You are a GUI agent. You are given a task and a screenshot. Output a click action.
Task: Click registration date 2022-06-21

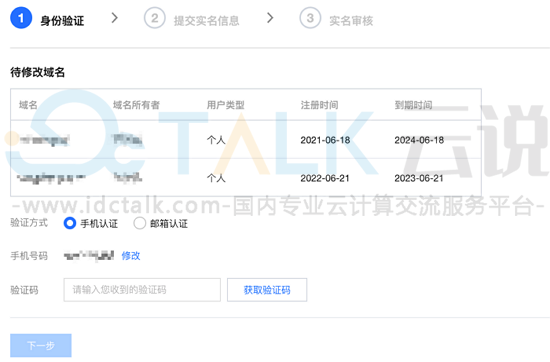pos(325,178)
